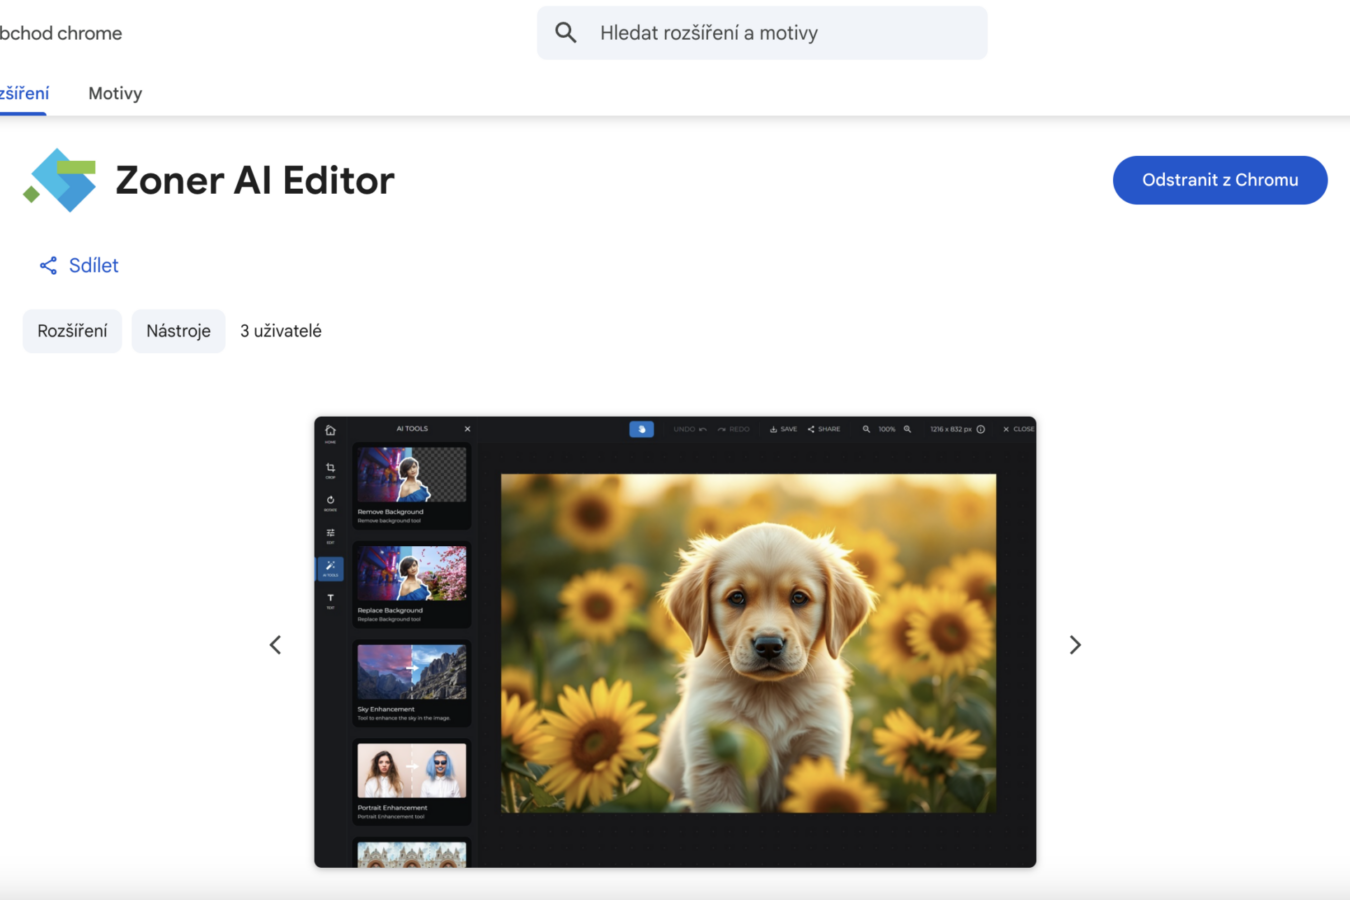Click the Rozšíření category chip
Image resolution: width=1350 pixels, height=900 pixels.
72,331
